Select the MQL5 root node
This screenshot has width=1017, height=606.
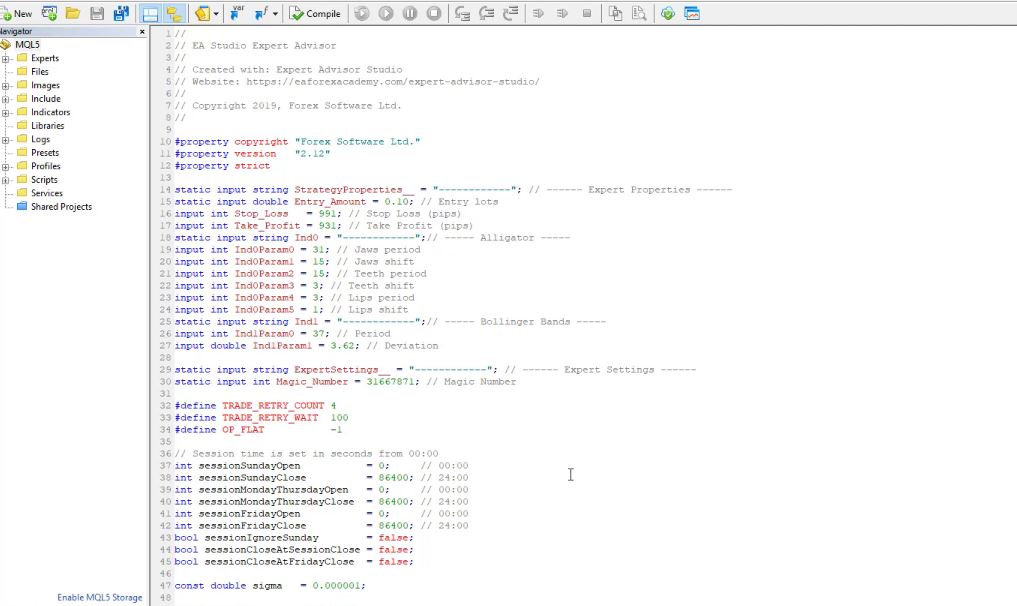tap(27, 45)
